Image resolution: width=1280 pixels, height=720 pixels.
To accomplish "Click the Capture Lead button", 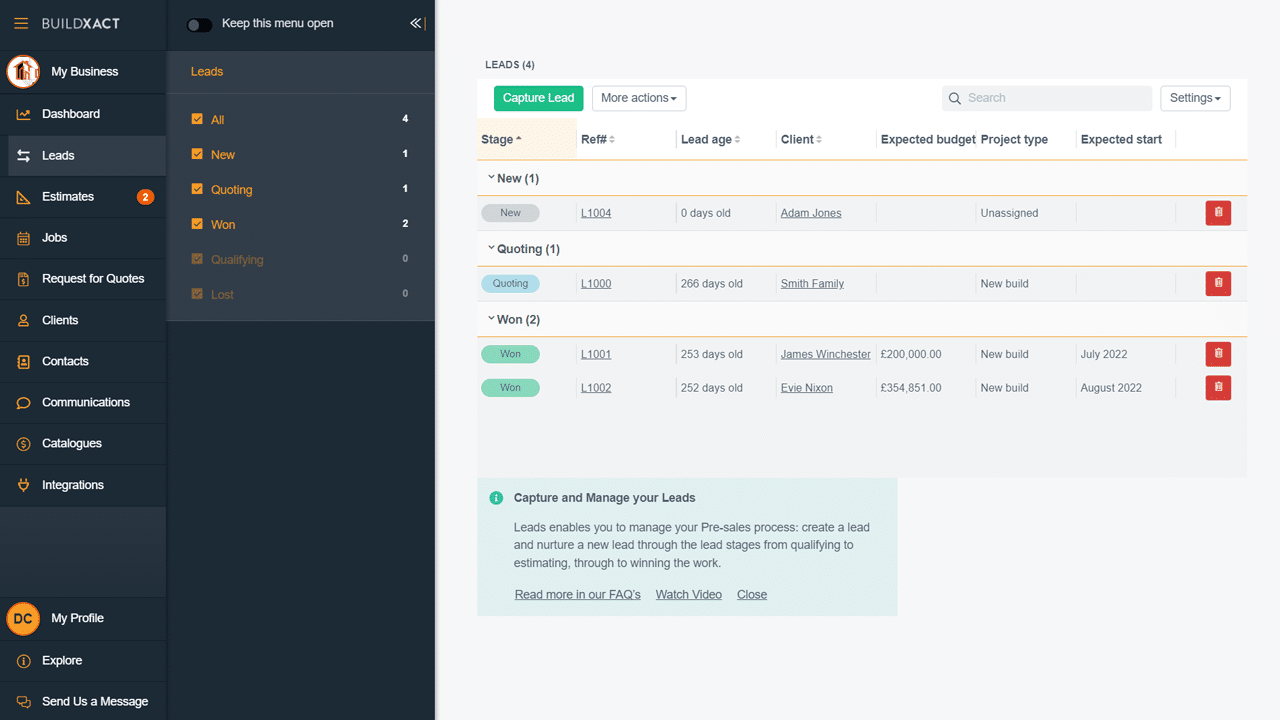I will tap(538, 98).
